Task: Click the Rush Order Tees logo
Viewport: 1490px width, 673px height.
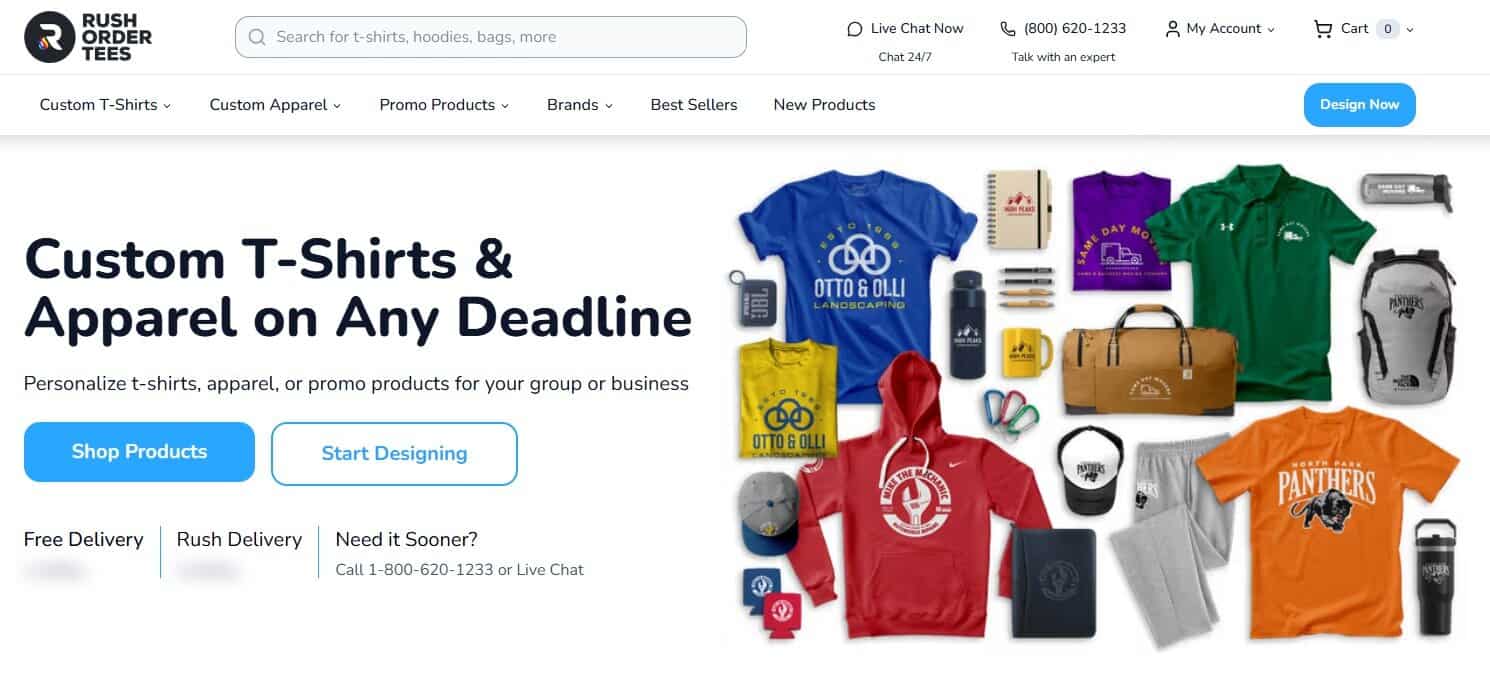Action: tap(88, 37)
